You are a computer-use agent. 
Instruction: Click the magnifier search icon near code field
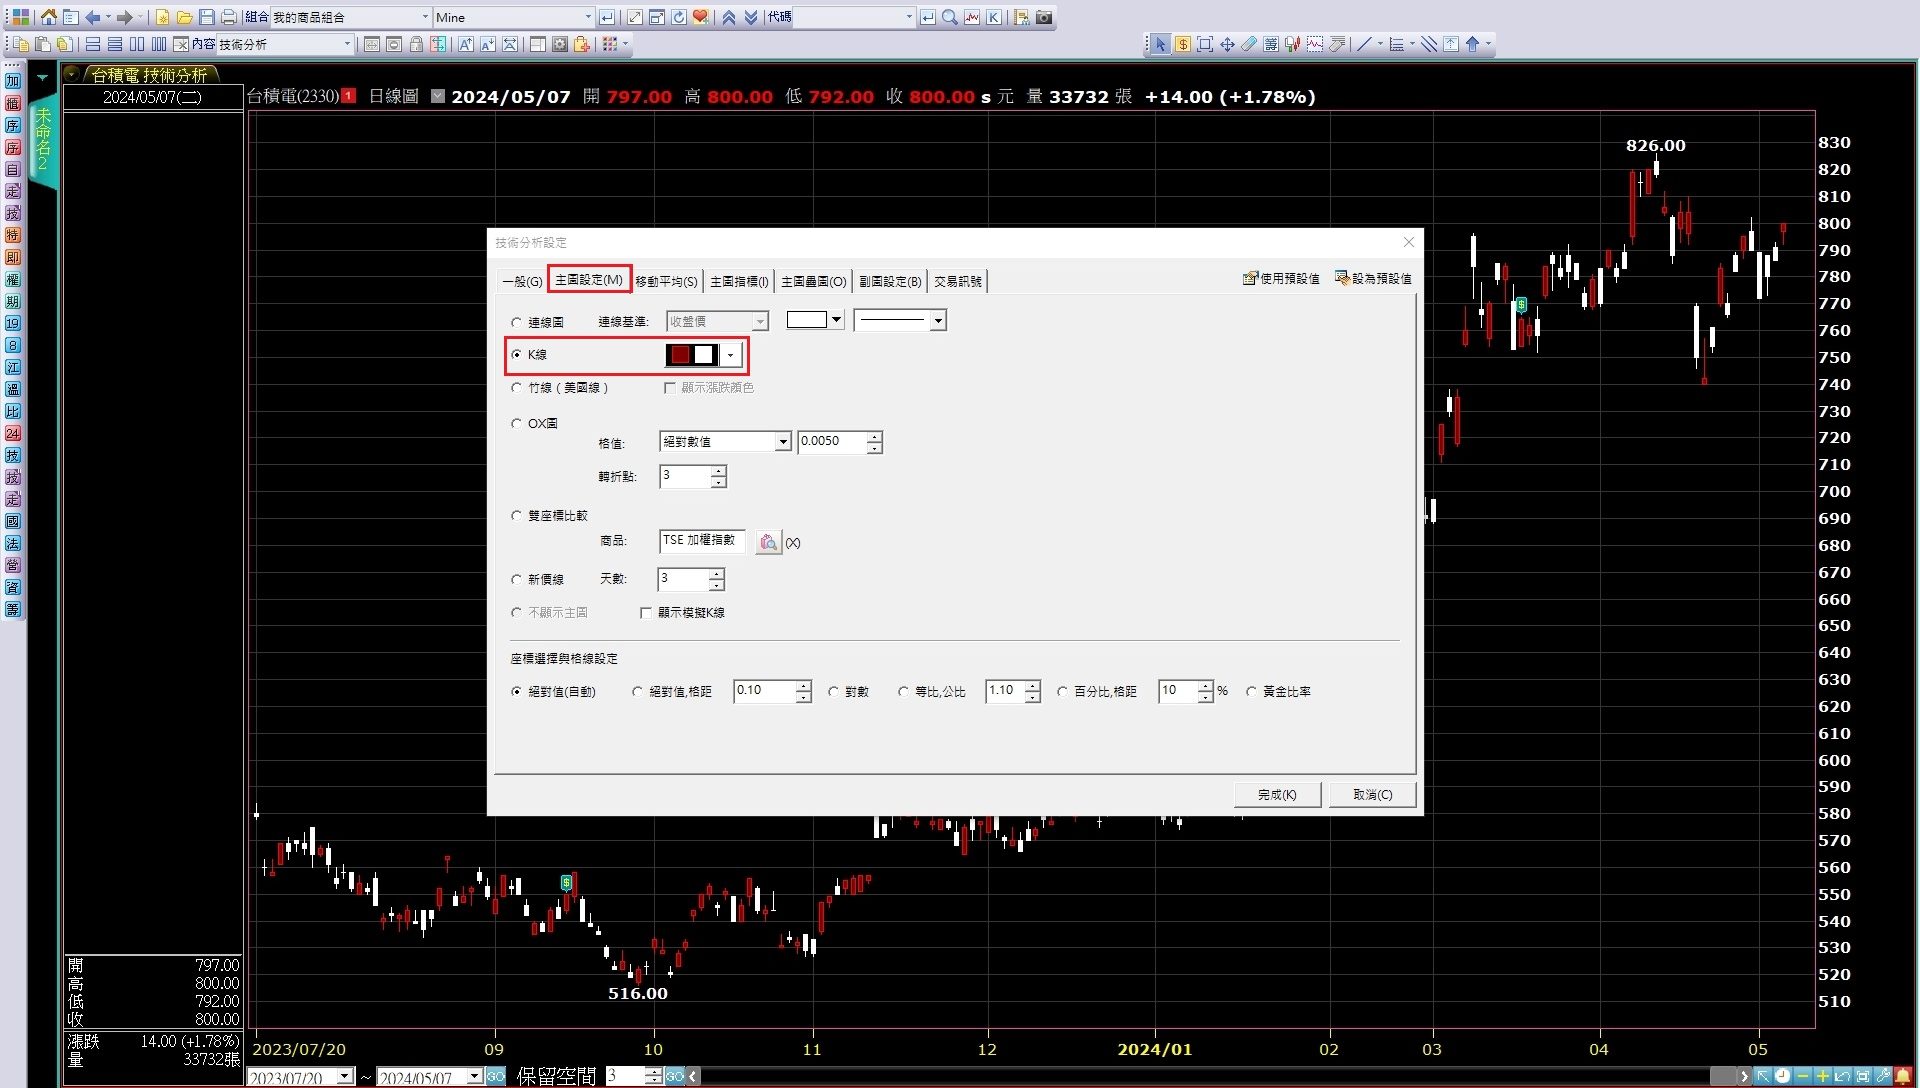(950, 17)
